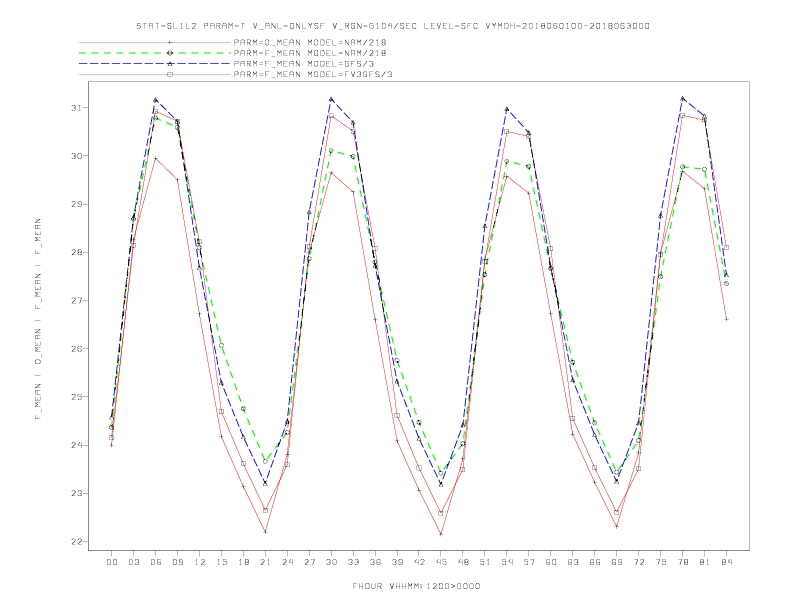
Task: Click the chart title starting with STAT=SL1L2
Action: pos(392,26)
